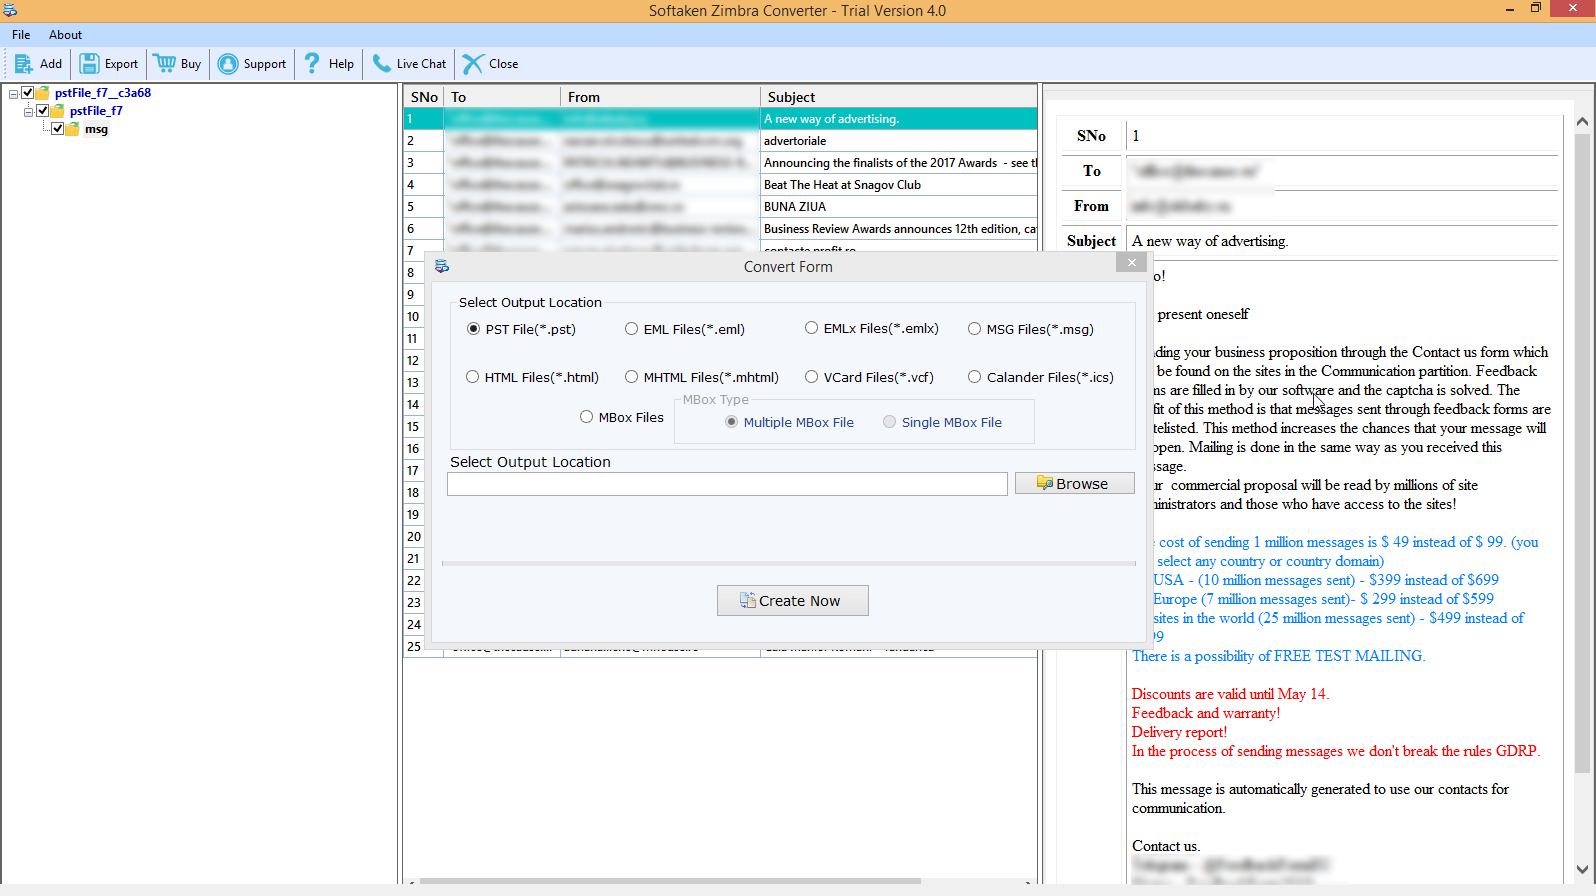Click the pstFile_f7 tree label
The image size is (1596, 896).
click(96, 111)
